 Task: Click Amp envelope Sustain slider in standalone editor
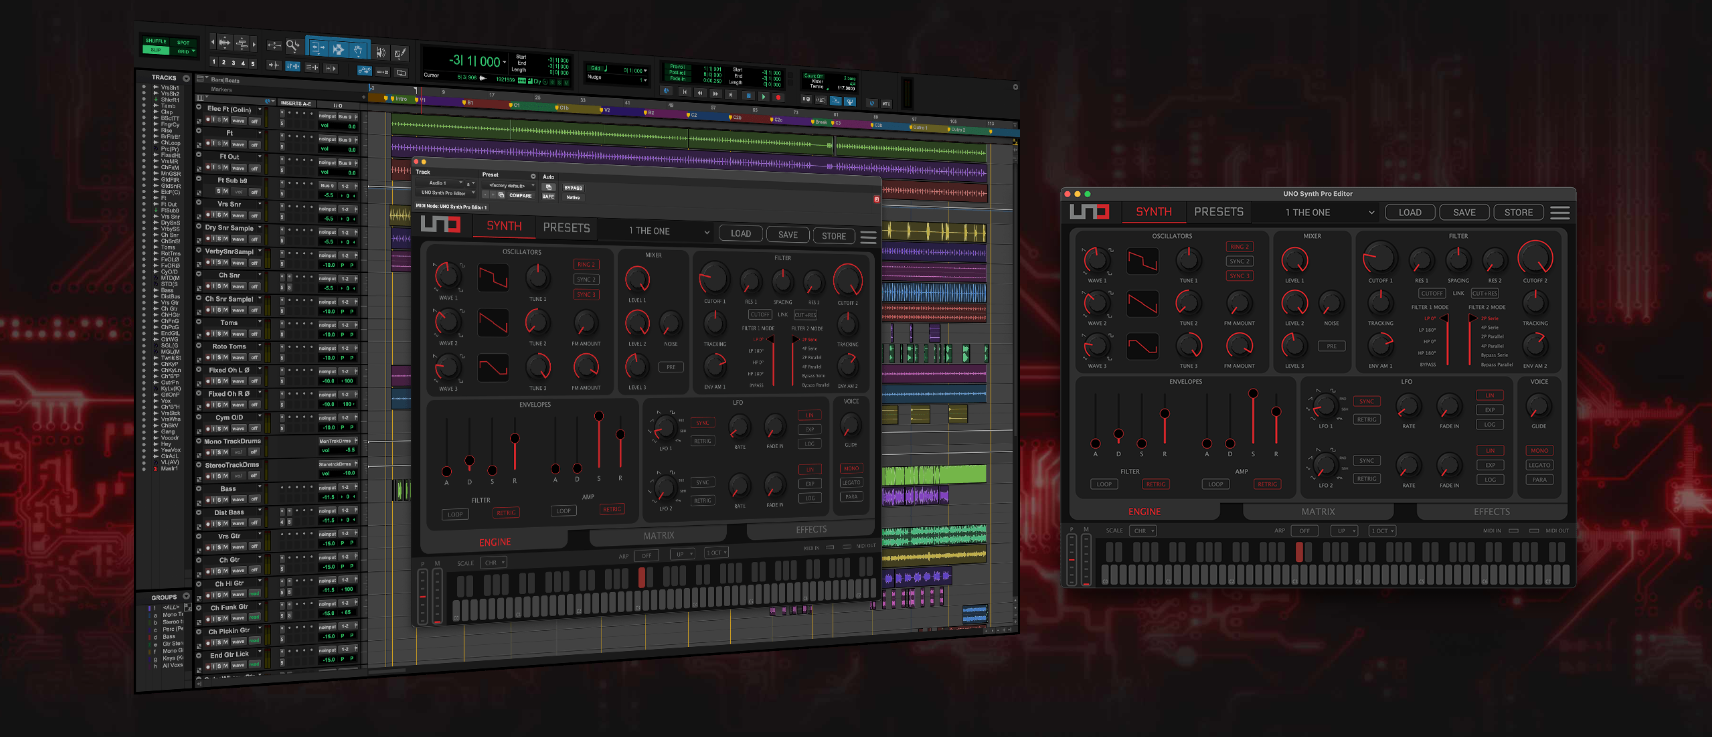1253,395
